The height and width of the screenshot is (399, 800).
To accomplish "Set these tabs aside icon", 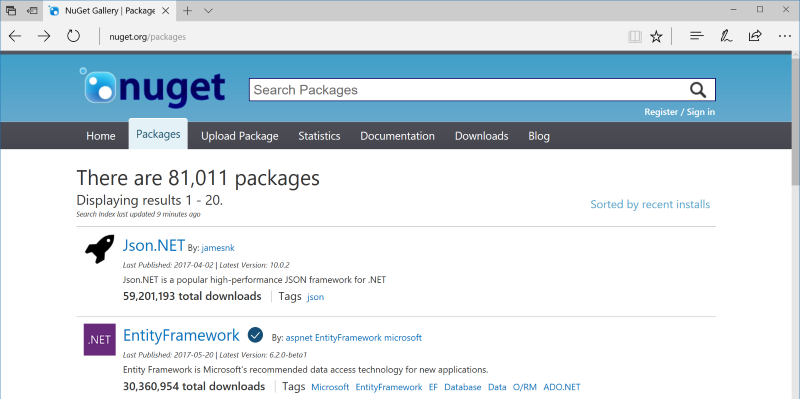I will click(x=32, y=10).
